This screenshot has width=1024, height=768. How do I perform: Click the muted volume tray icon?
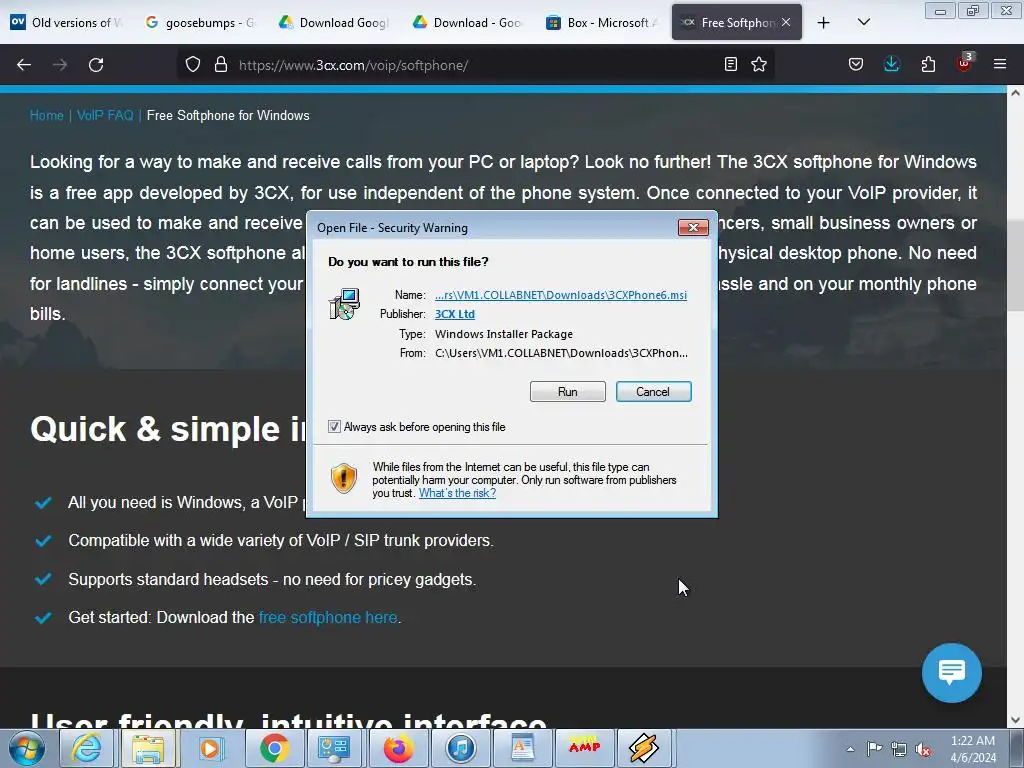[923, 749]
